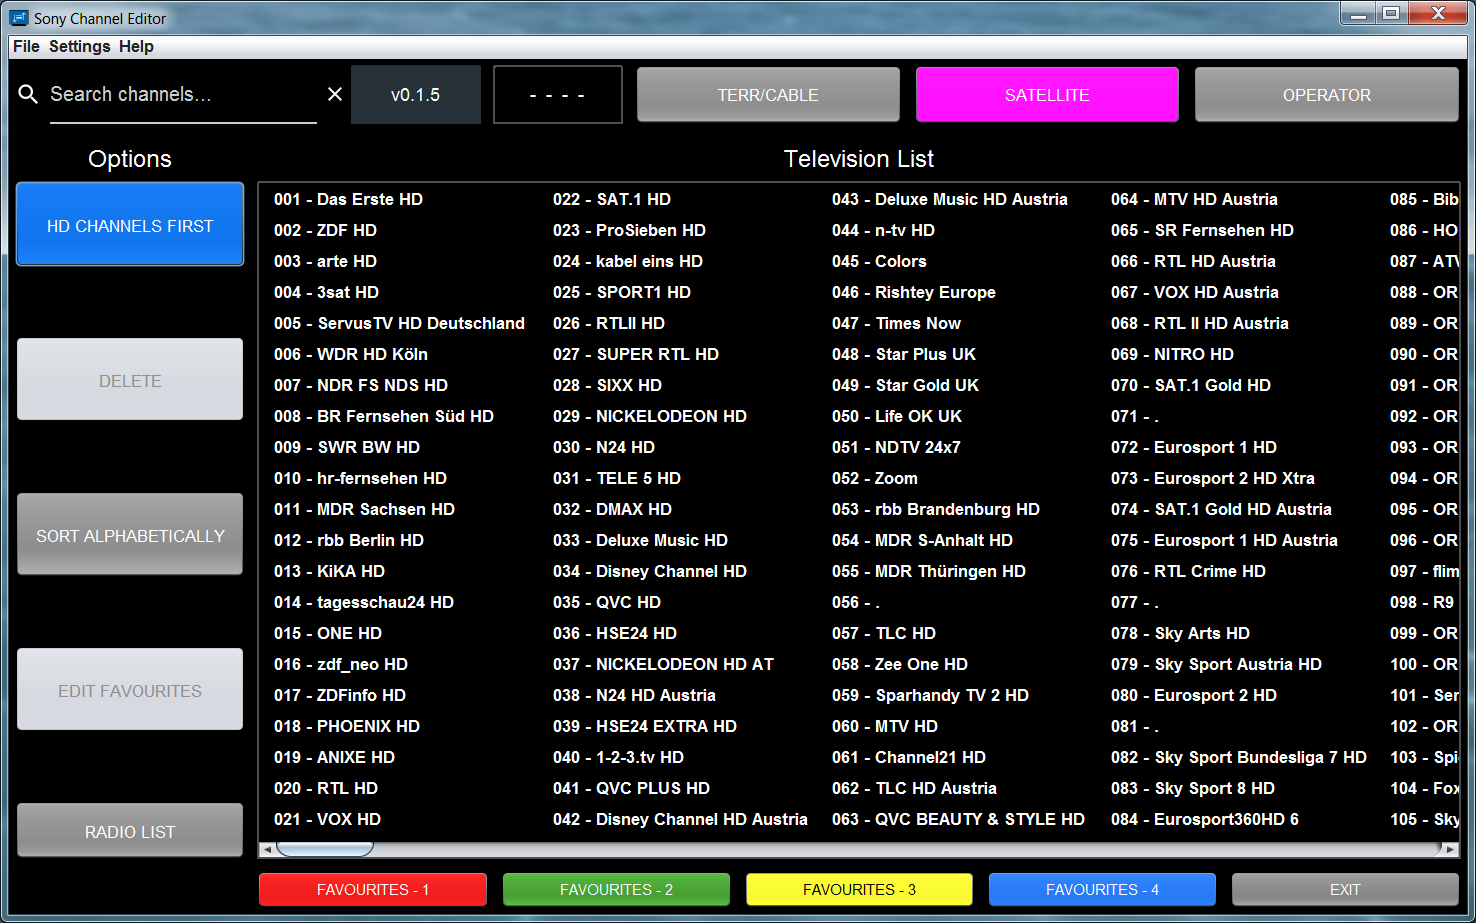Click the scrollbar left arrow

(x=266, y=849)
